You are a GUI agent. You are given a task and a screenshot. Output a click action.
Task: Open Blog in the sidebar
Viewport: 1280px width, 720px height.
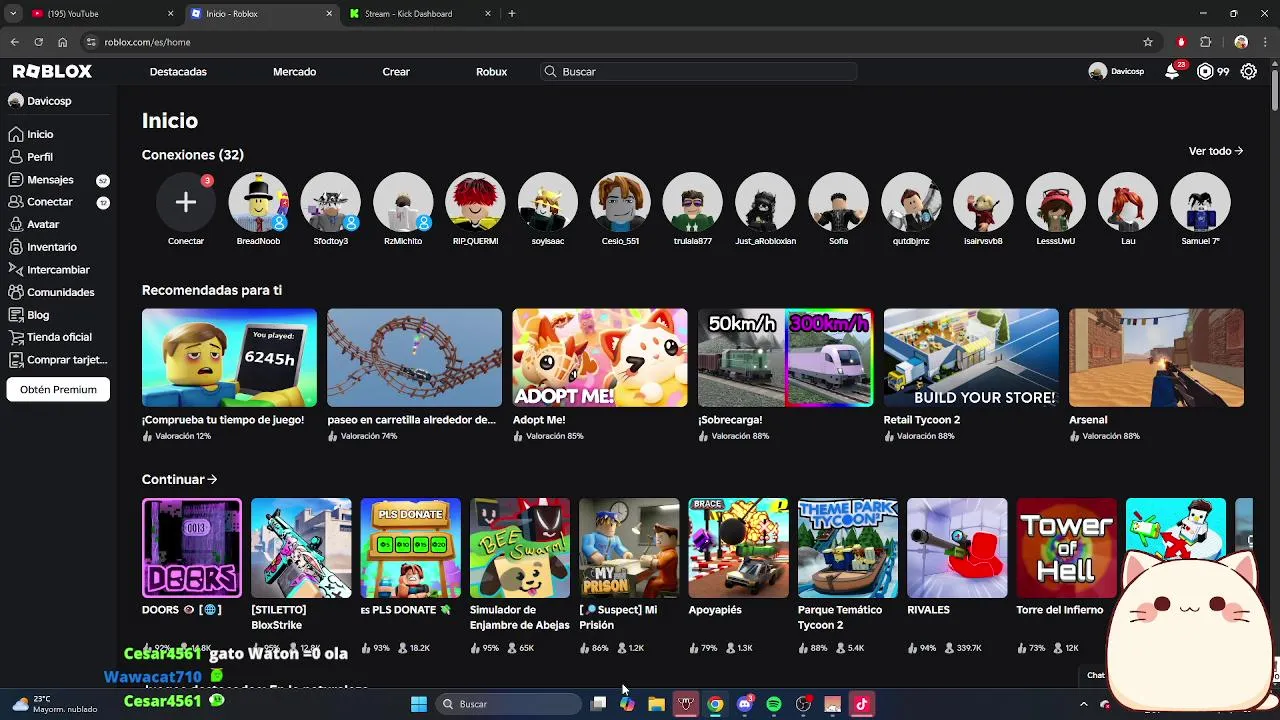click(x=38, y=315)
